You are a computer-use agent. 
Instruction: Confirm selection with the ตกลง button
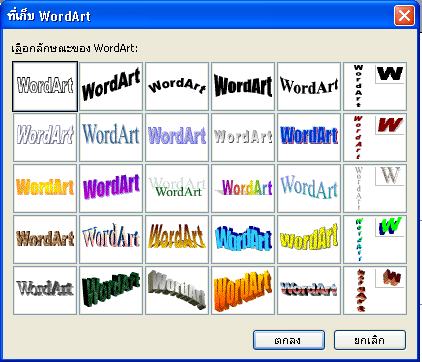[289, 340]
